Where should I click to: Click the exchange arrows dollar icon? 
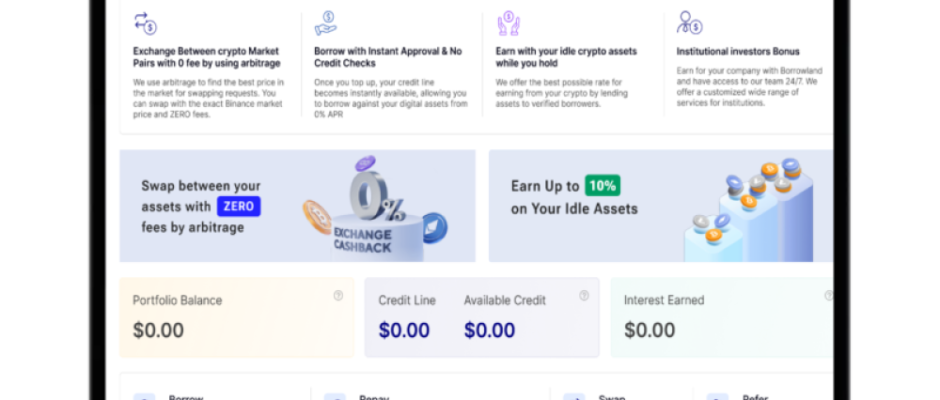[145, 23]
